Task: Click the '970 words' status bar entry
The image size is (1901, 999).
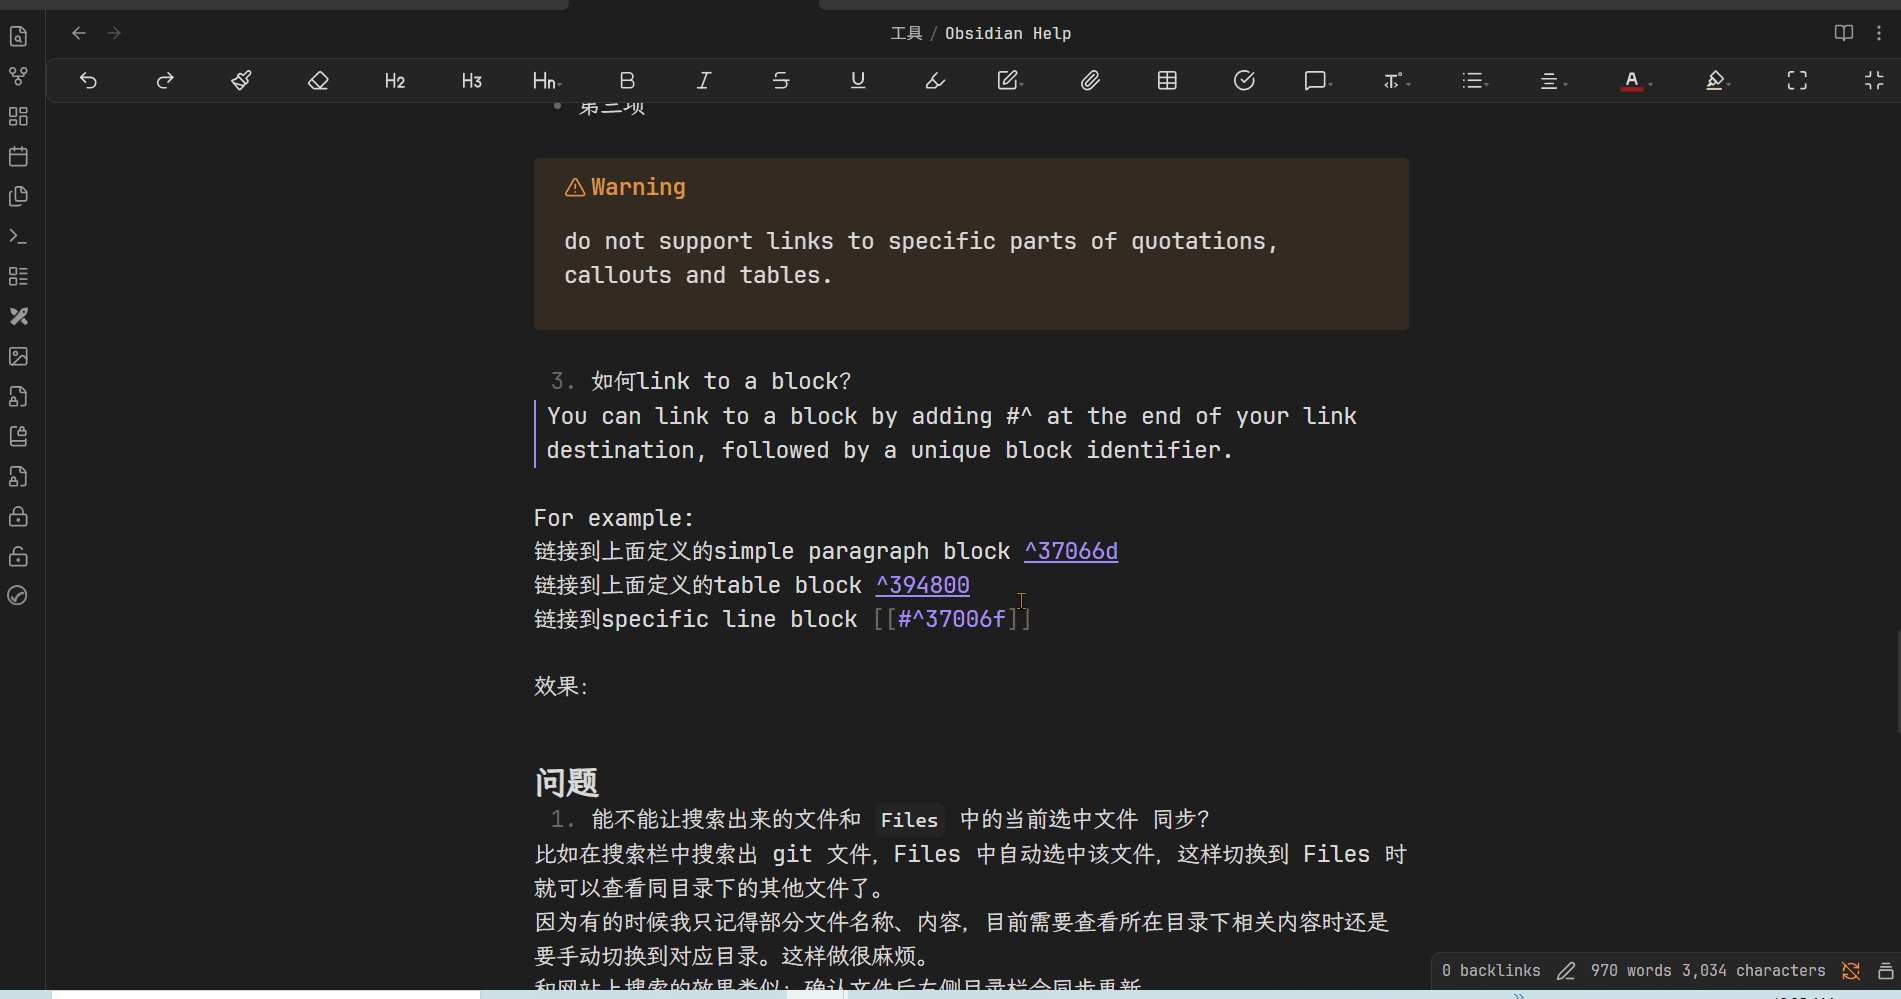Action: pyautogui.click(x=1631, y=971)
